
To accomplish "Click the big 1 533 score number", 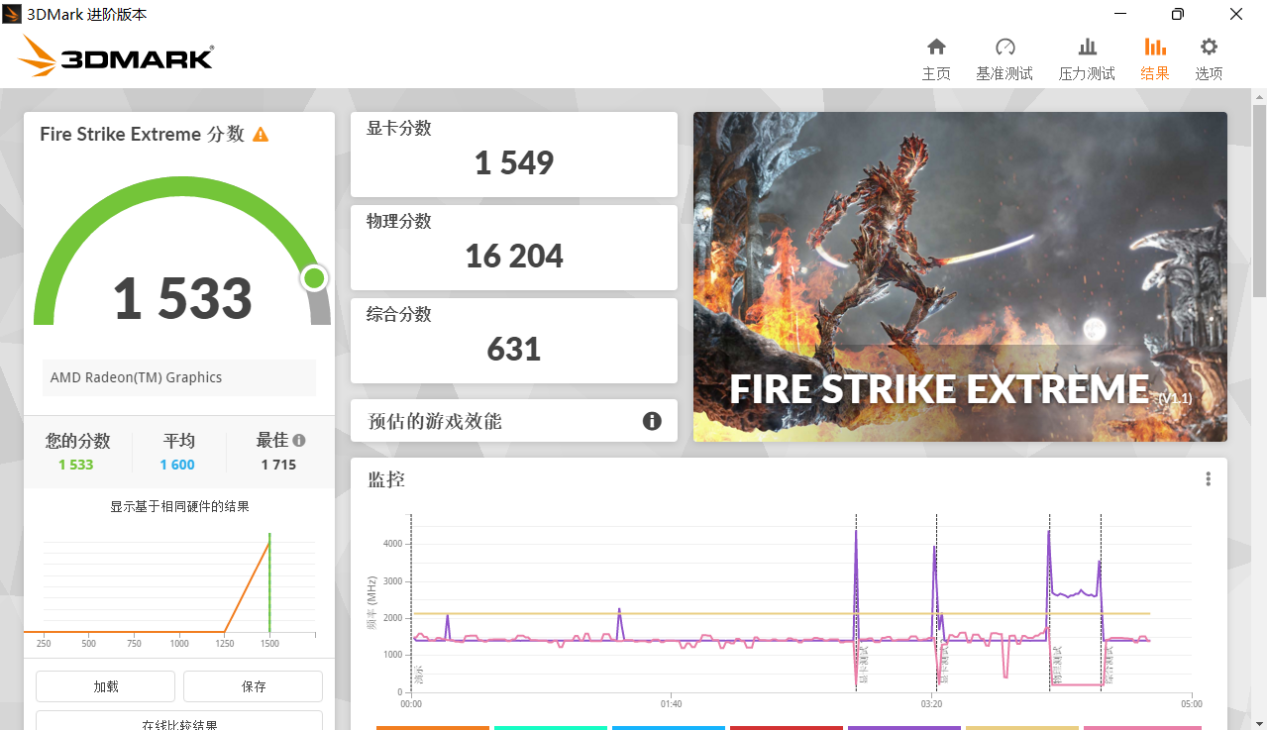I will point(182,299).
